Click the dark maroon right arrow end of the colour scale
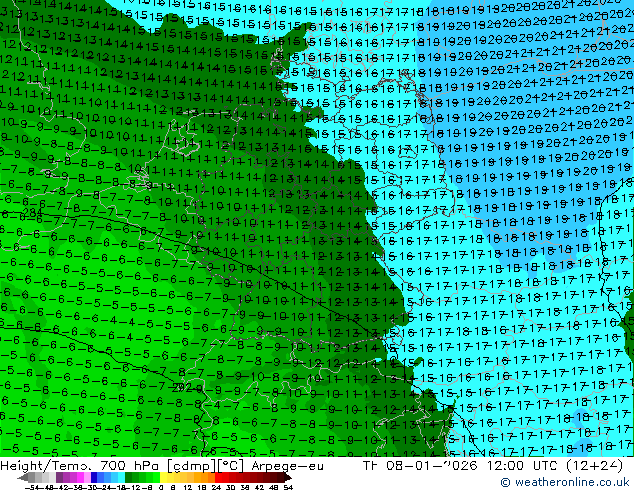 point(288,478)
